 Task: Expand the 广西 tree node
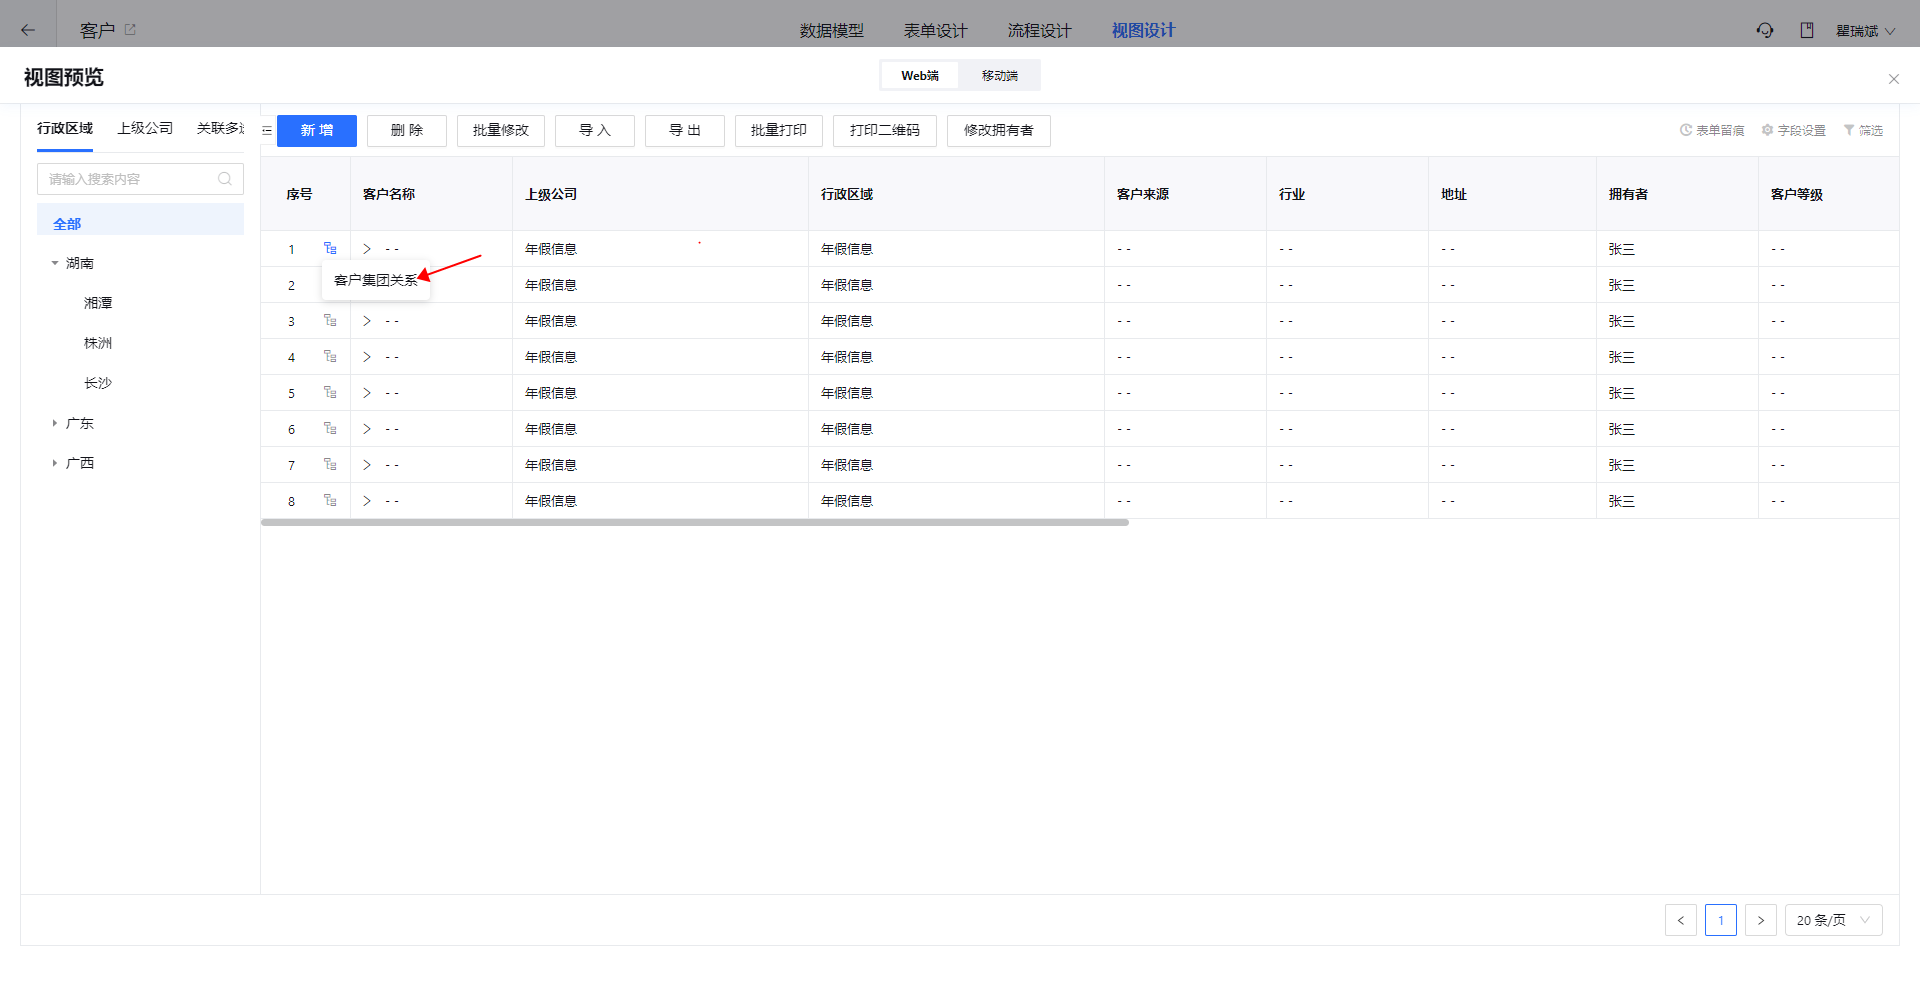(55, 463)
